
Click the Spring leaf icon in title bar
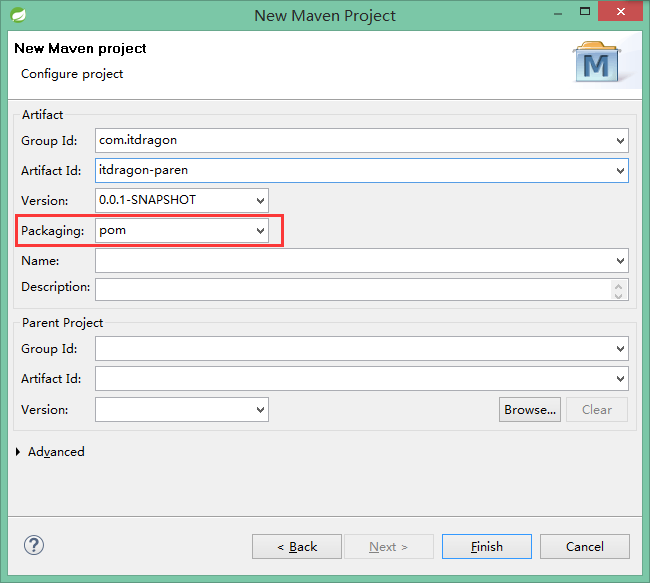click(x=18, y=15)
